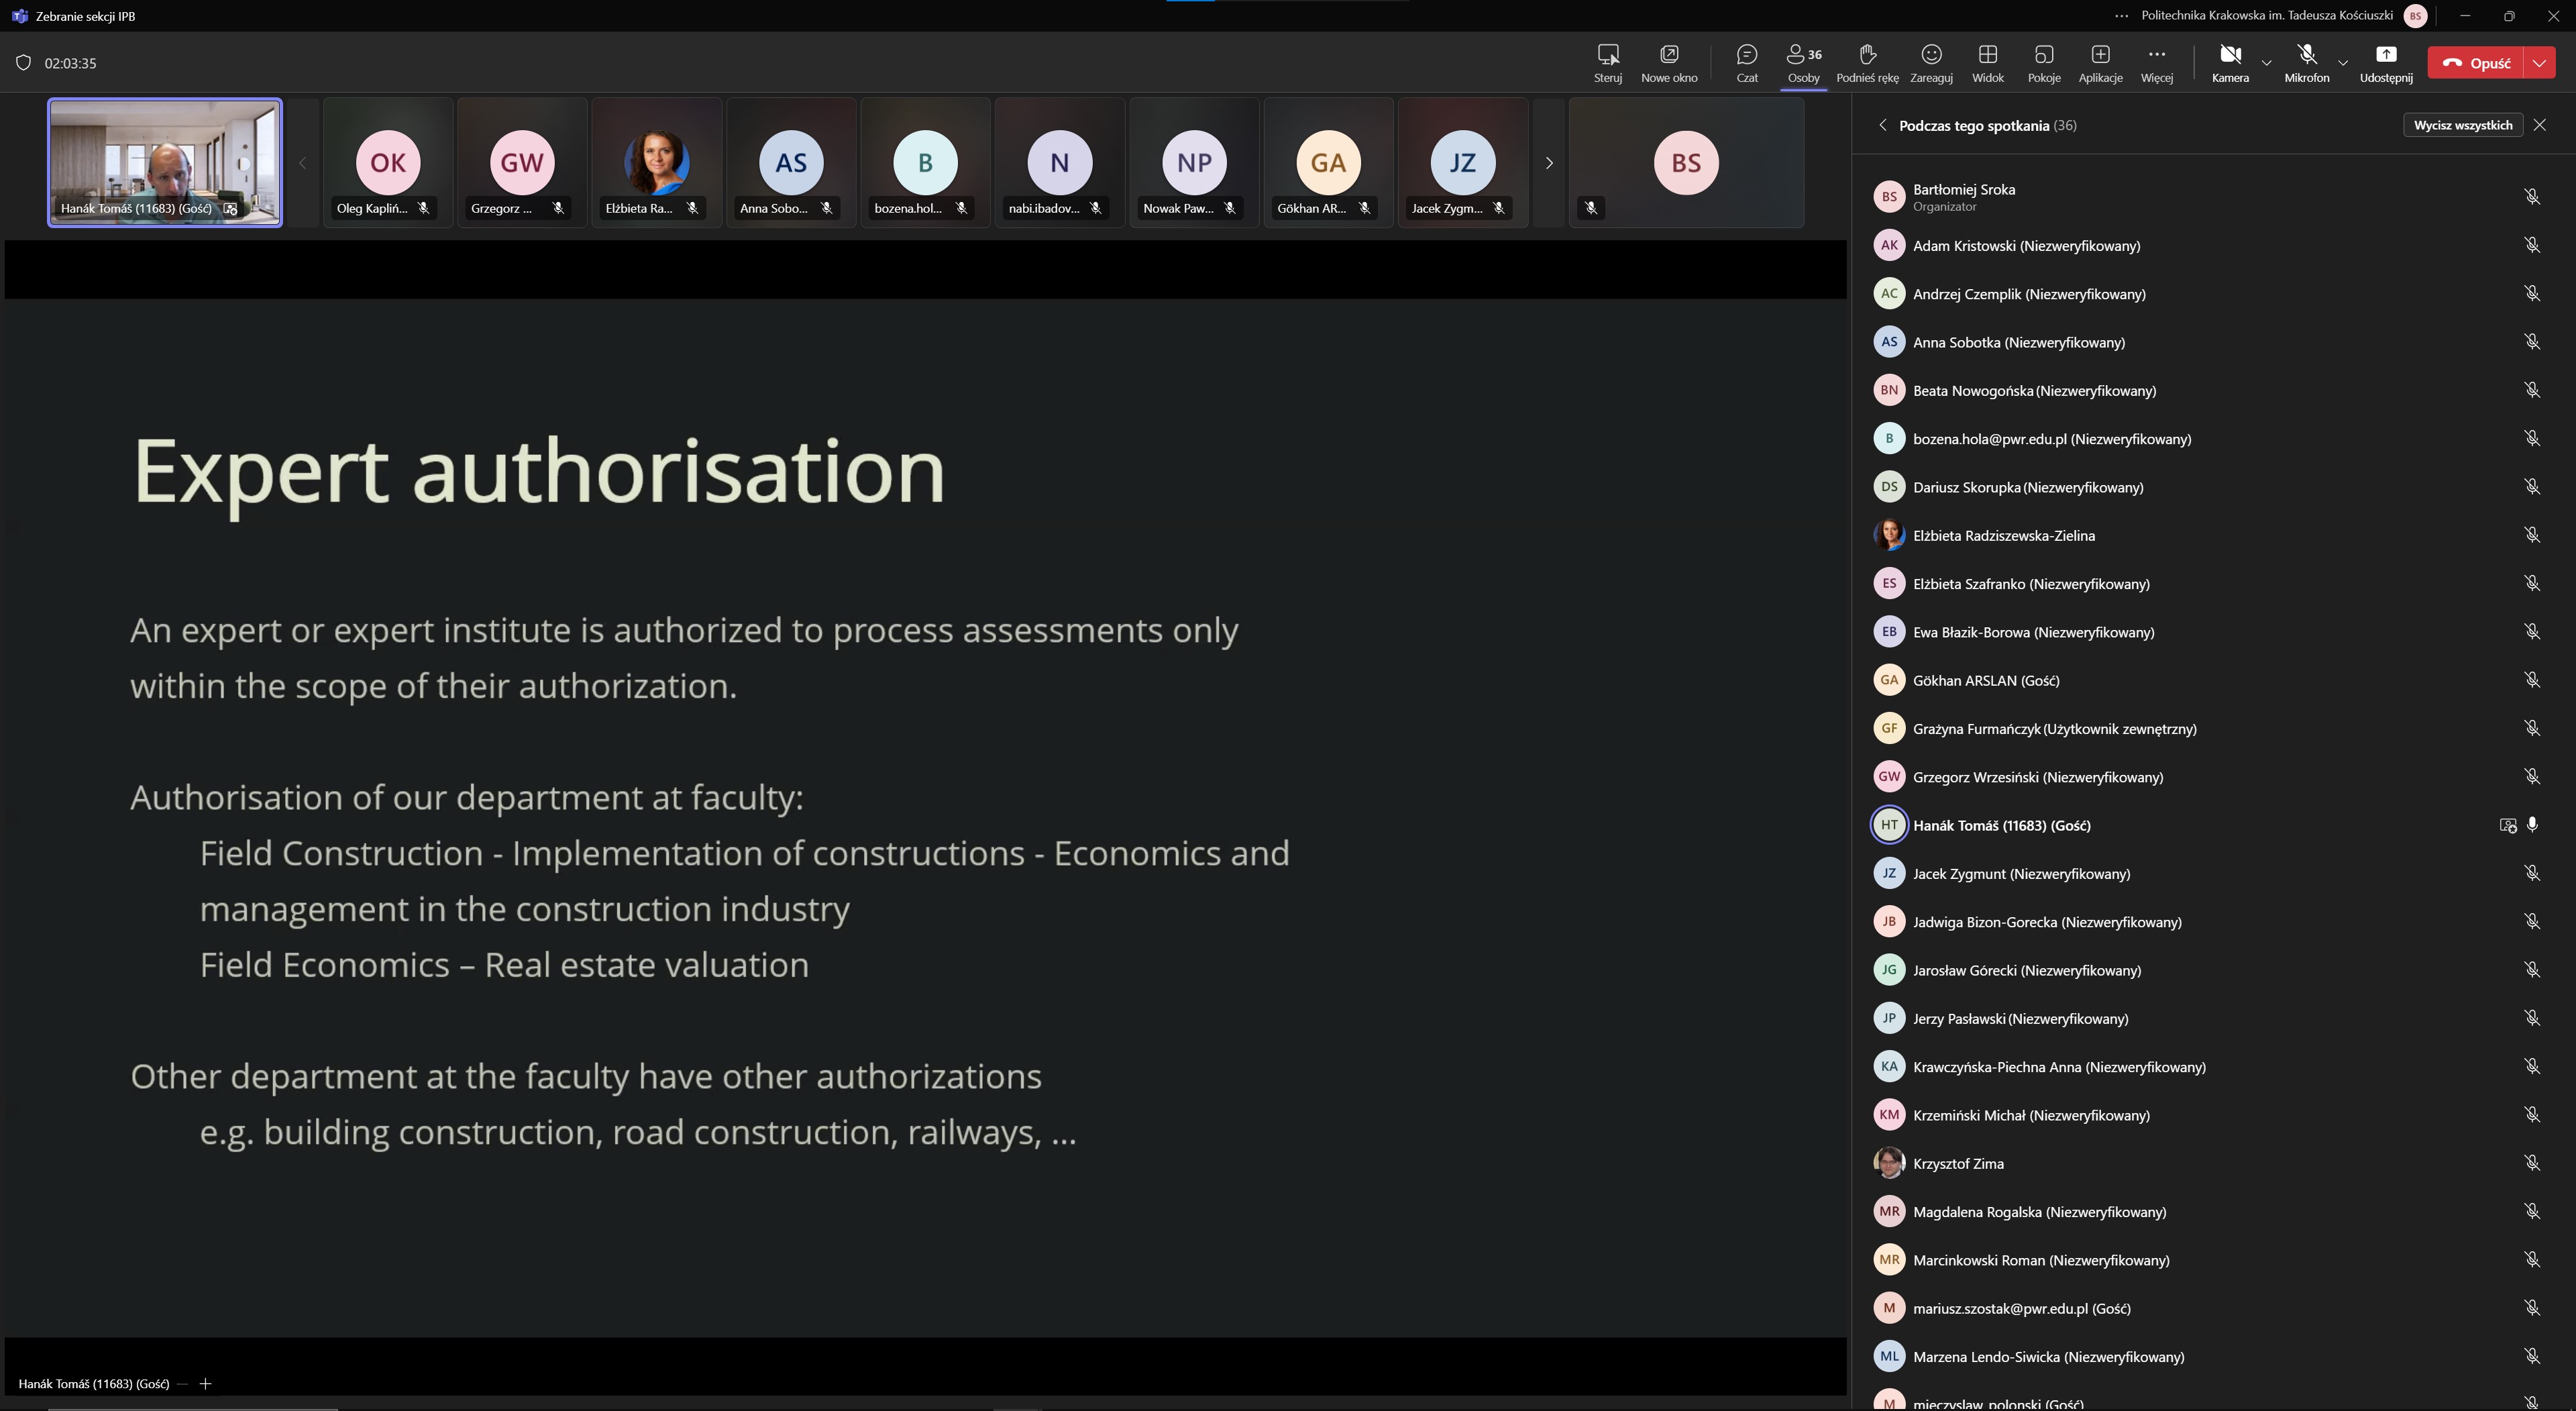Open the Zareaguj reactions menu
2576x1411 pixels.
(1930, 62)
